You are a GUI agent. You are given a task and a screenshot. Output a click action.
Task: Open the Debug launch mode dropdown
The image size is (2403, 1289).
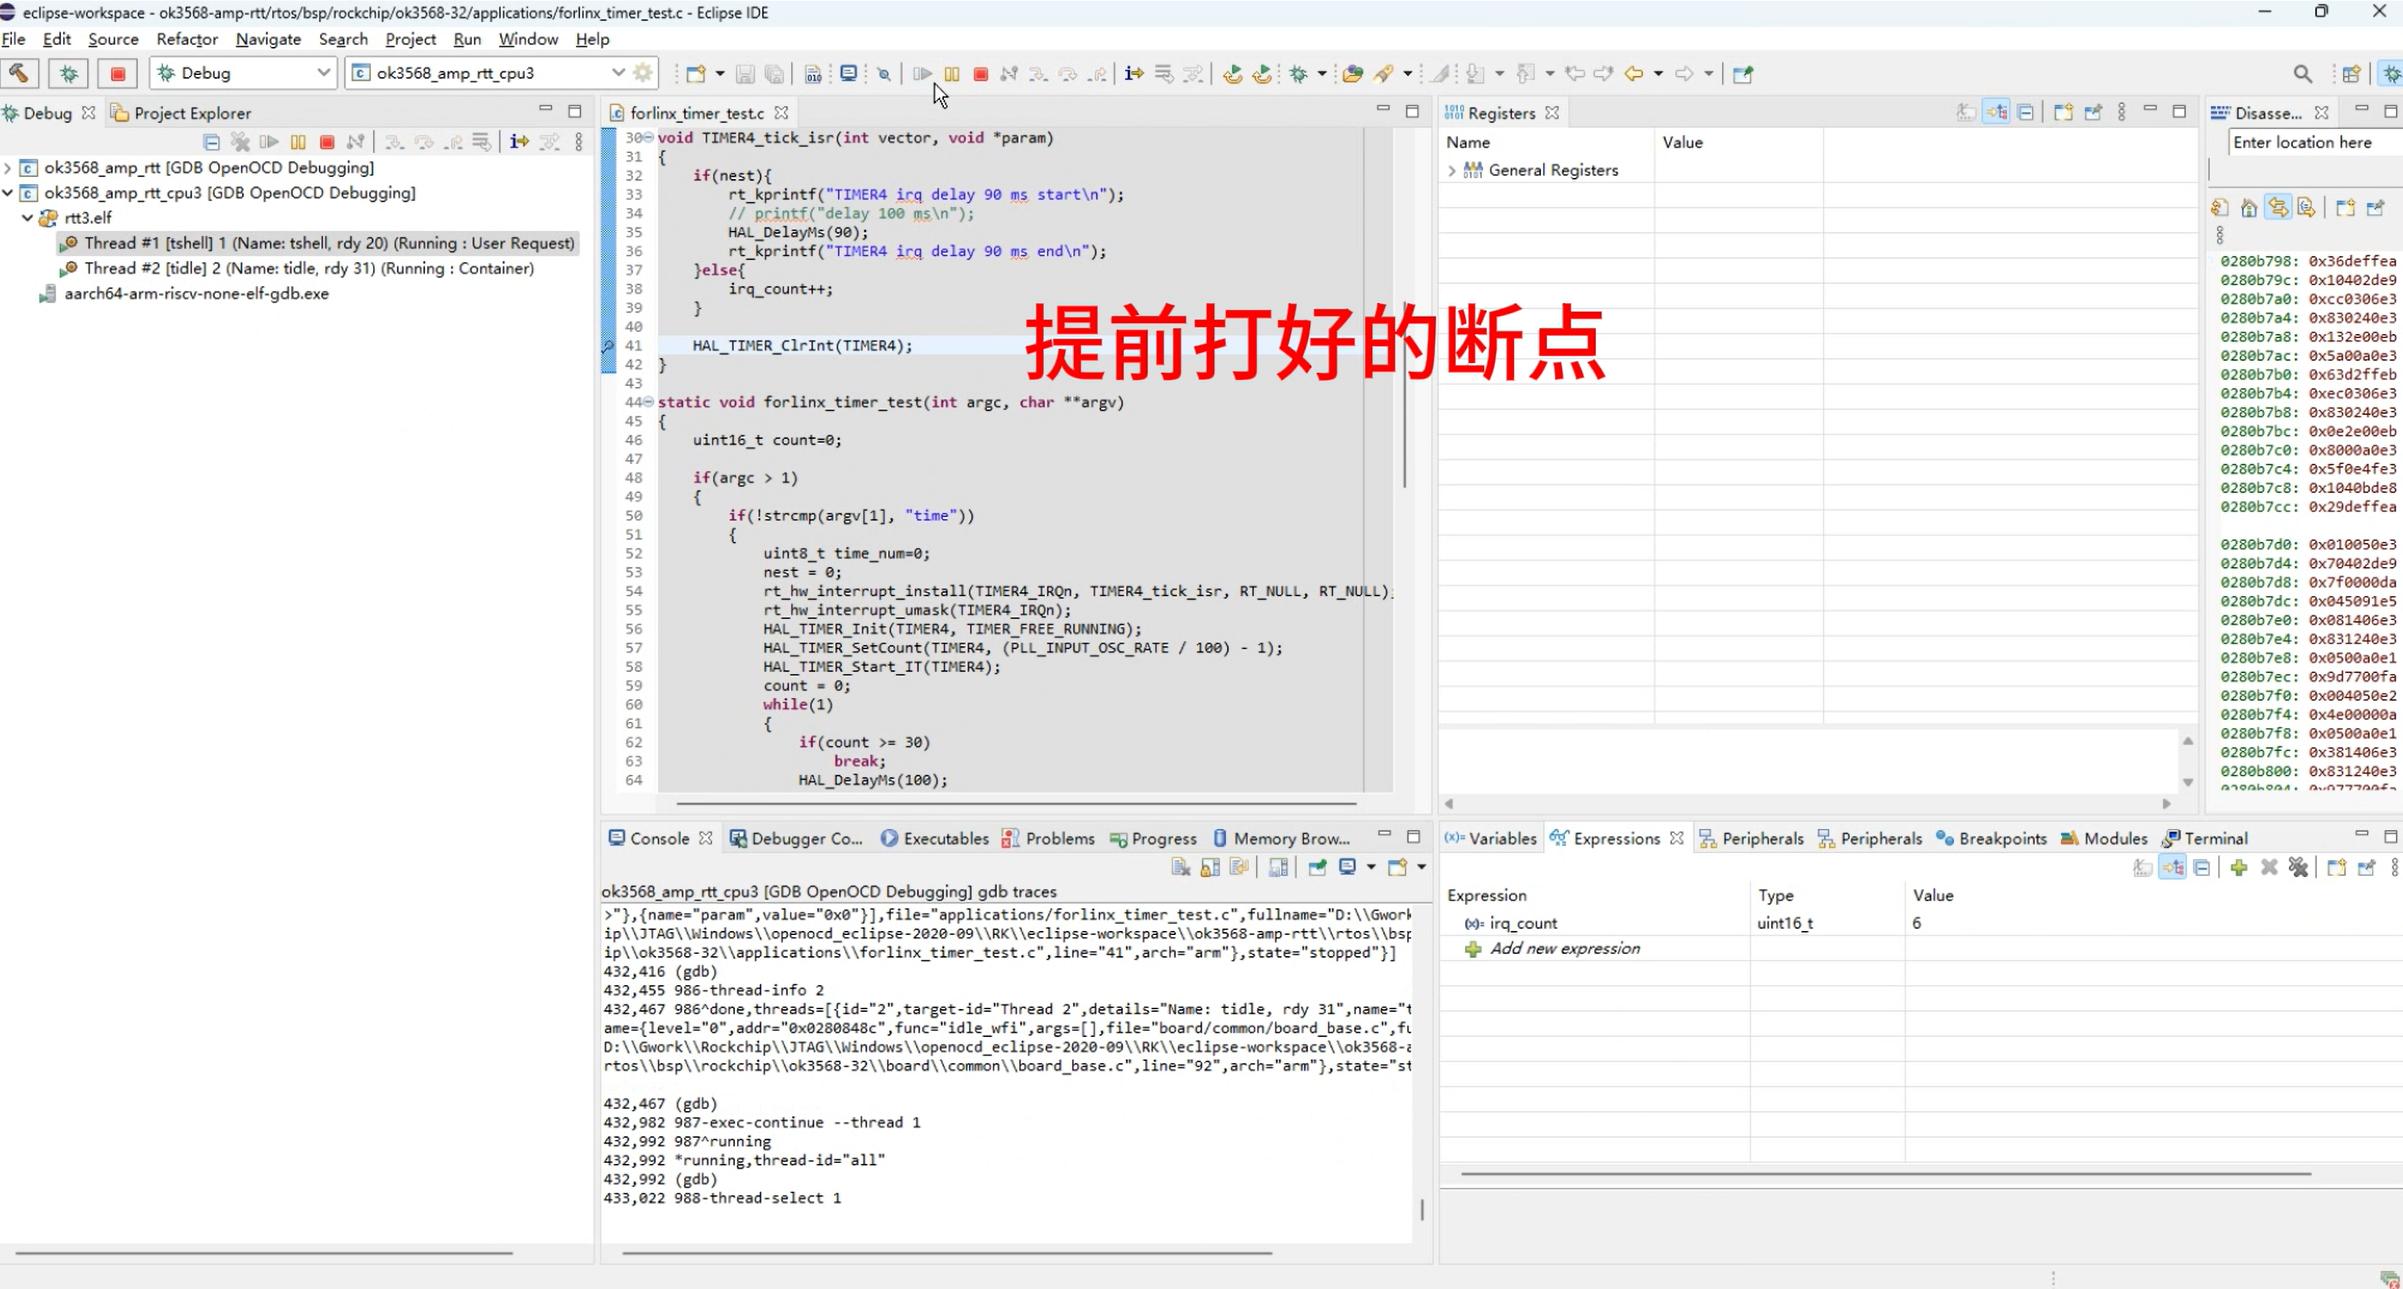(x=322, y=73)
